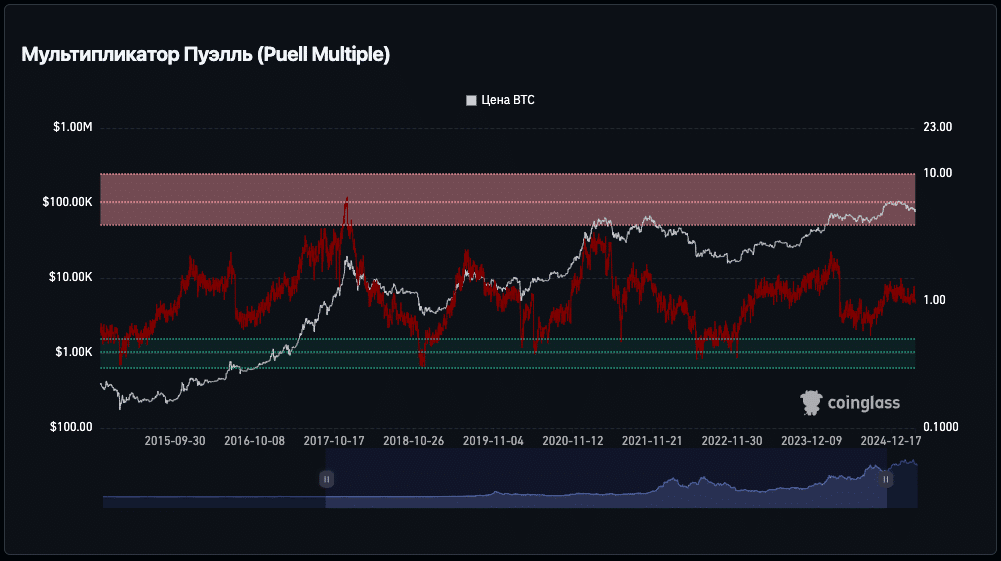This screenshot has height=561, width=1001.
Task: Click the $100.00K left axis label
Action: (68, 202)
